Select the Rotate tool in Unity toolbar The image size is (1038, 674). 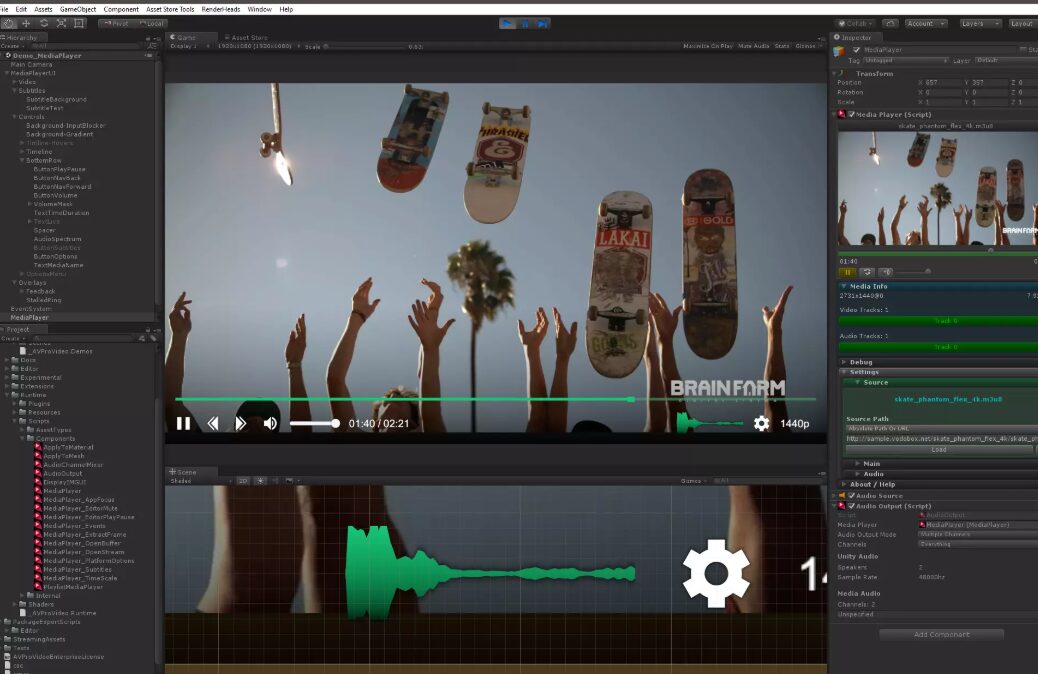[44, 23]
